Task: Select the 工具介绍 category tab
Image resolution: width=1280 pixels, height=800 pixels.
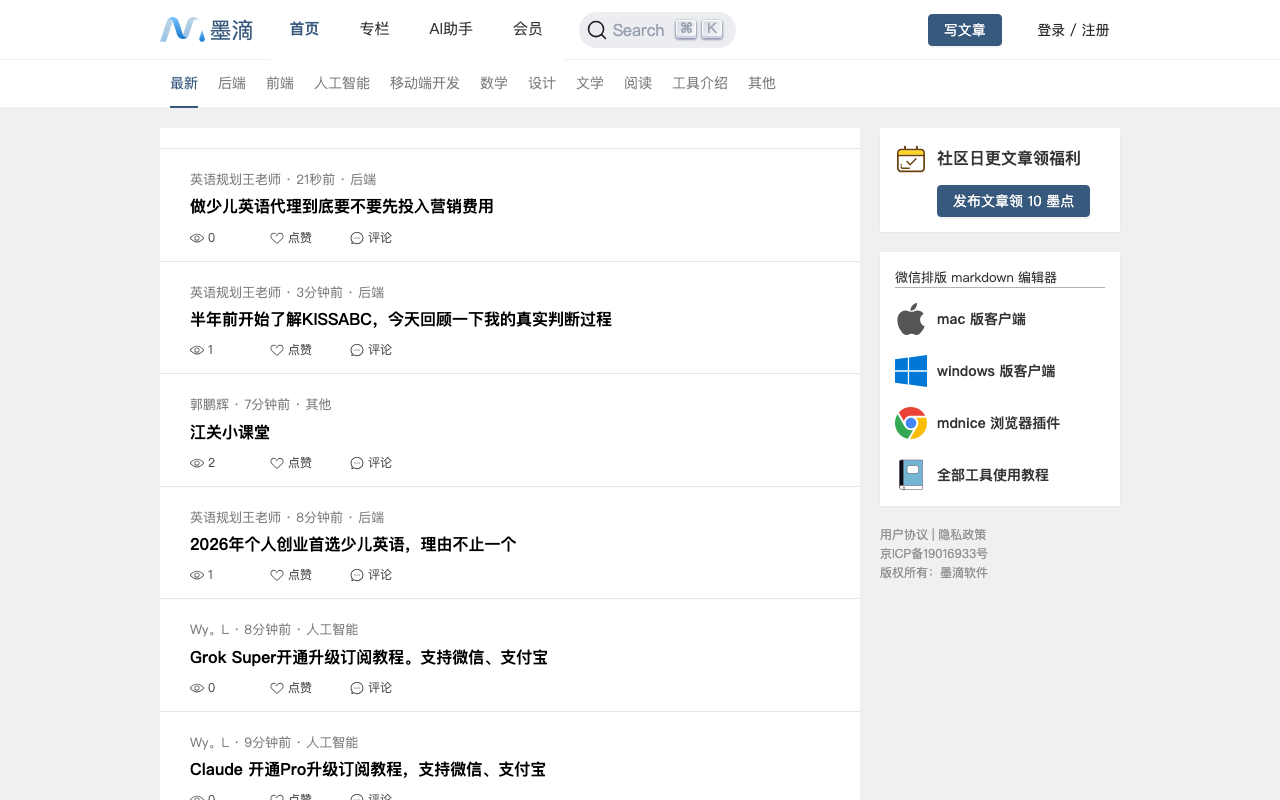Action: click(x=700, y=83)
